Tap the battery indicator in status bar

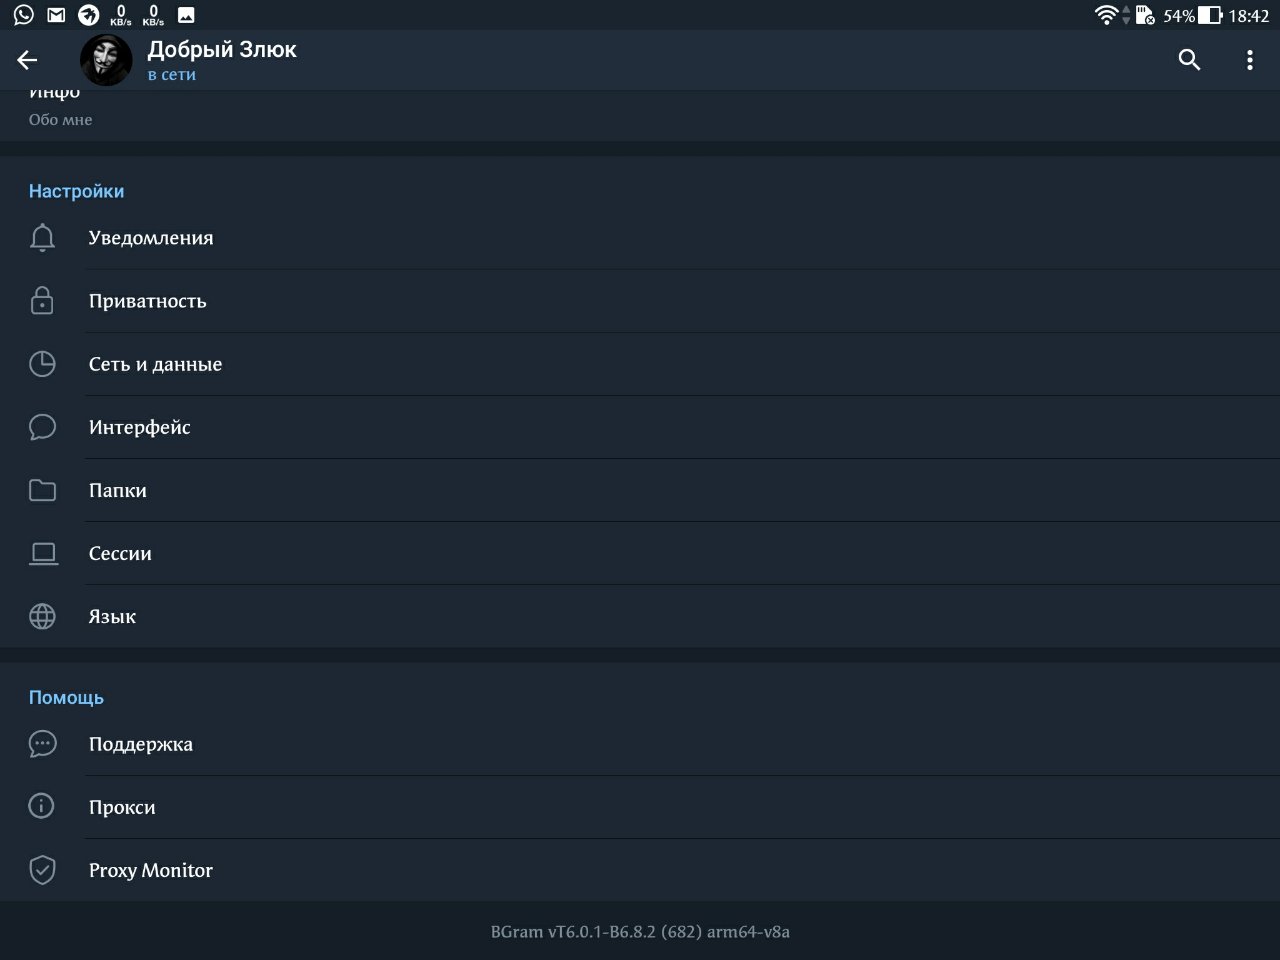pyautogui.click(x=1210, y=15)
